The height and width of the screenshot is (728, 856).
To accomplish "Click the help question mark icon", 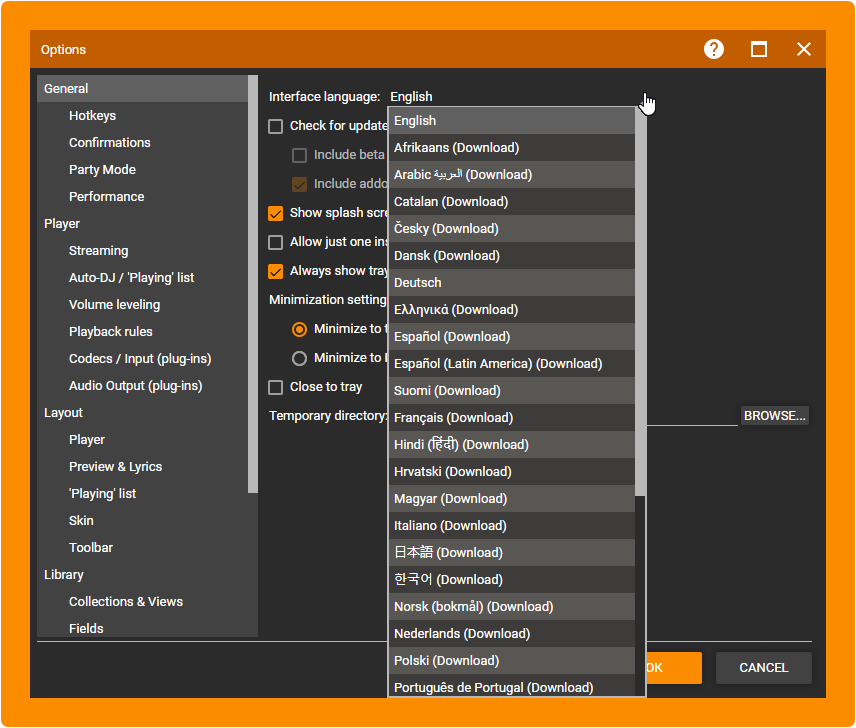I will [713, 49].
